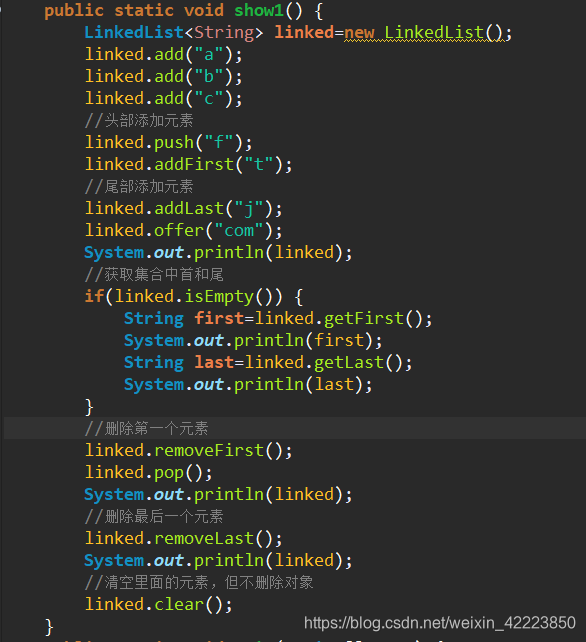Screen dimensions: 586x642
Task: Click the line linked.addLast("j");
Action: pyautogui.click(x=183, y=209)
